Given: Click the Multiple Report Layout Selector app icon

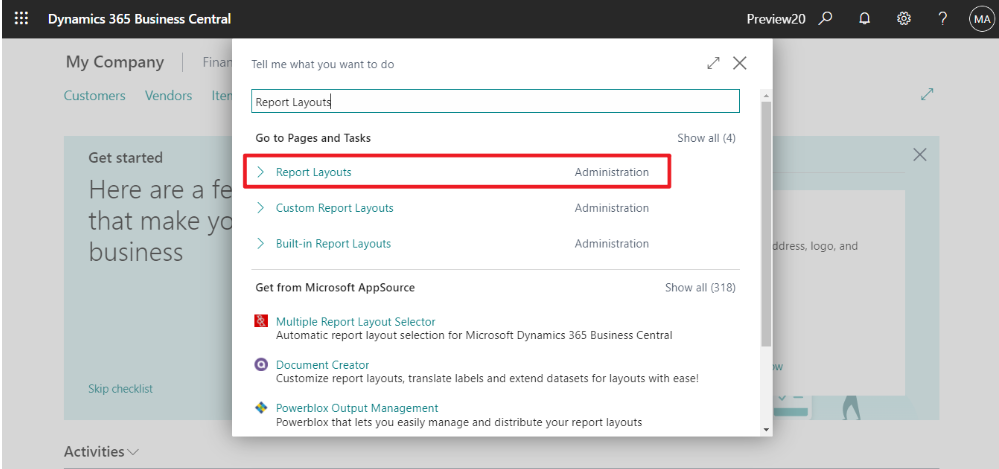Looking at the screenshot, I should click(261, 321).
